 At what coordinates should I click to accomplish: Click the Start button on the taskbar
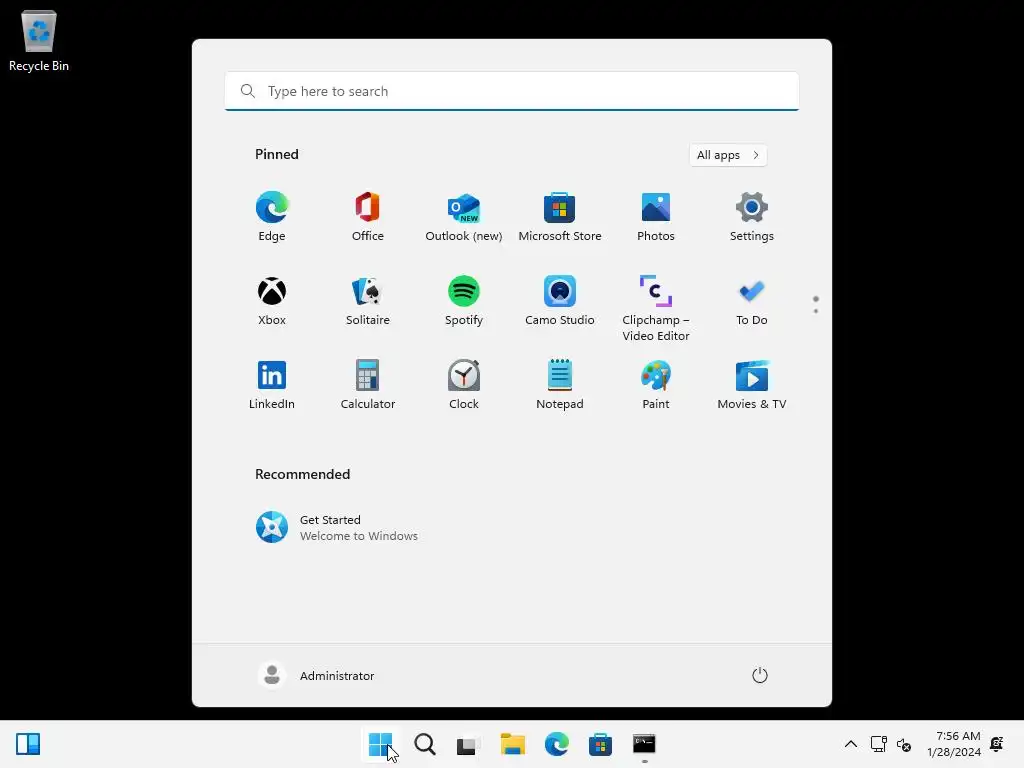(381, 744)
